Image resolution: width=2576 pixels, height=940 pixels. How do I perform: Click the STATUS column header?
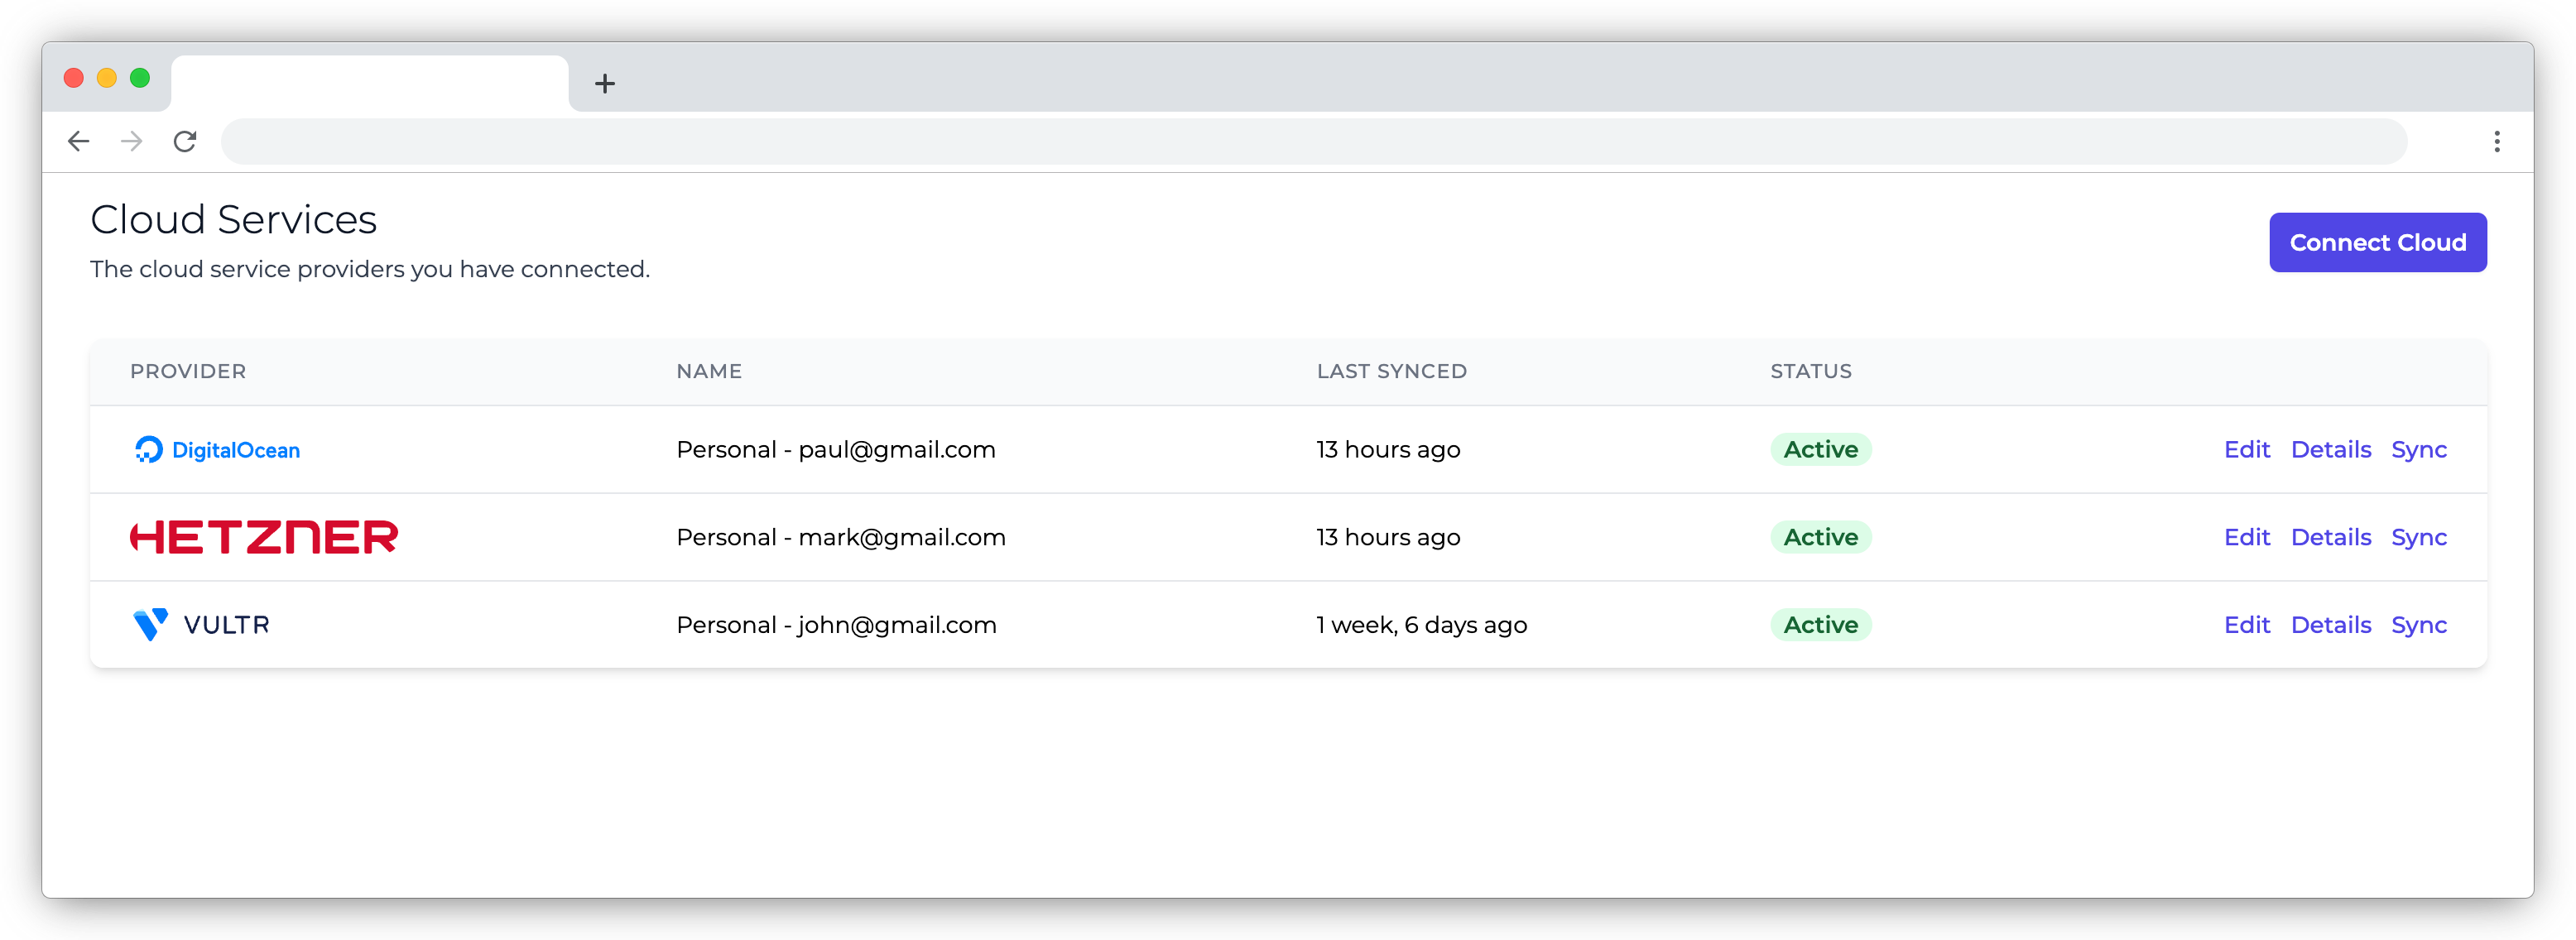pyautogui.click(x=1811, y=371)
